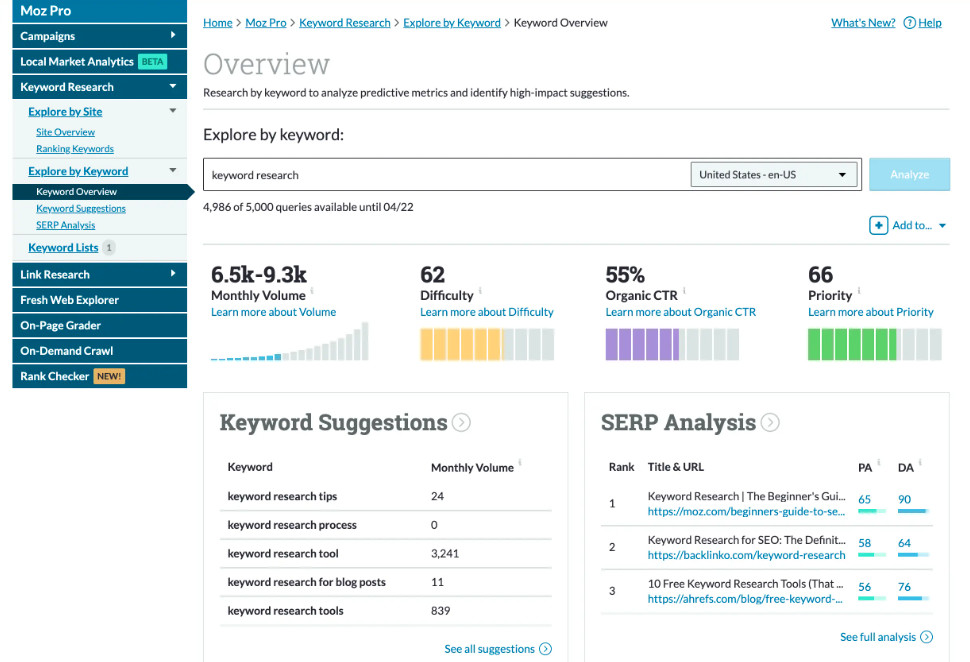Open the Add to dropdown arrow
Viewport: 970px width, 662px height.
(942, 226)
